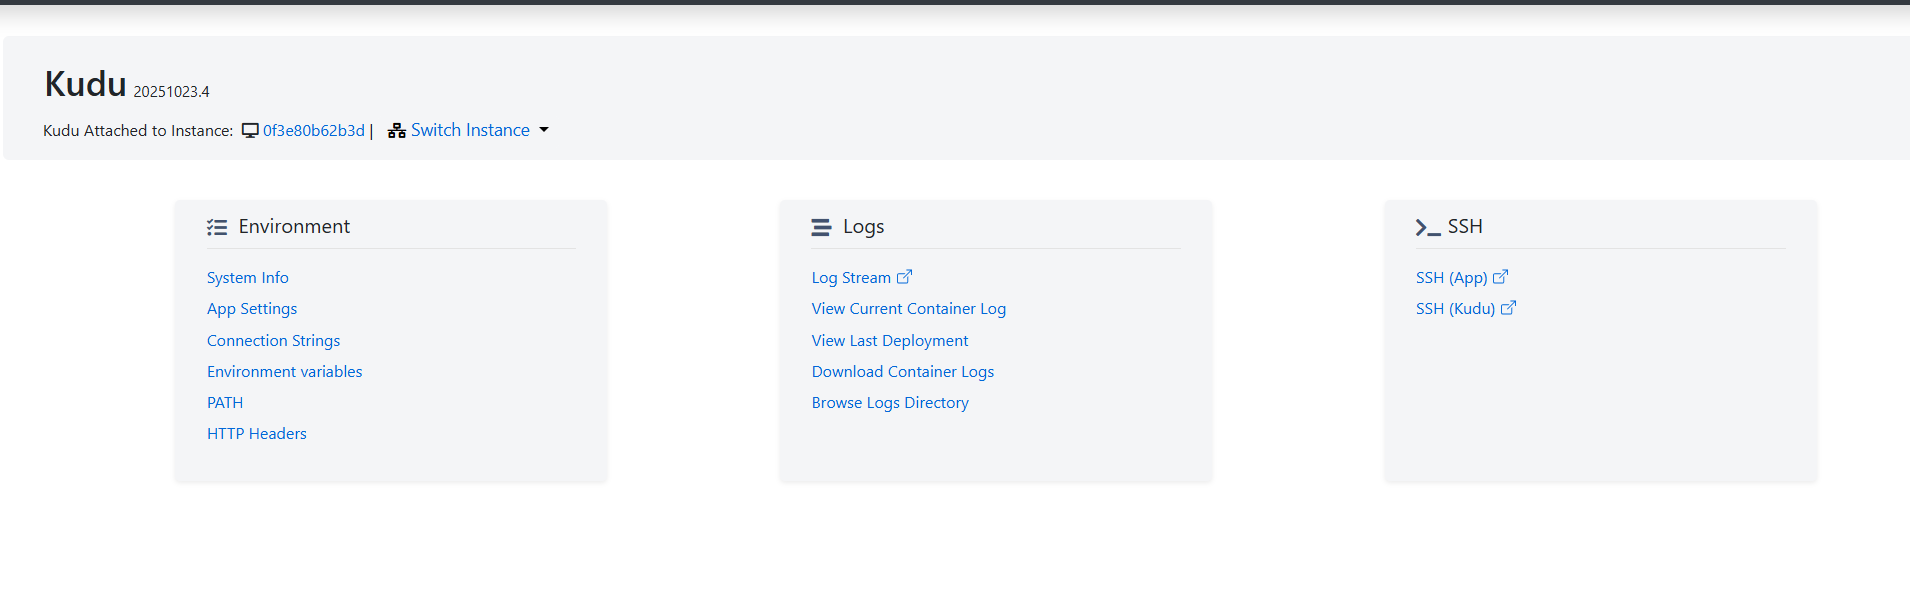View Current Container Log

[x=908, y=309]
